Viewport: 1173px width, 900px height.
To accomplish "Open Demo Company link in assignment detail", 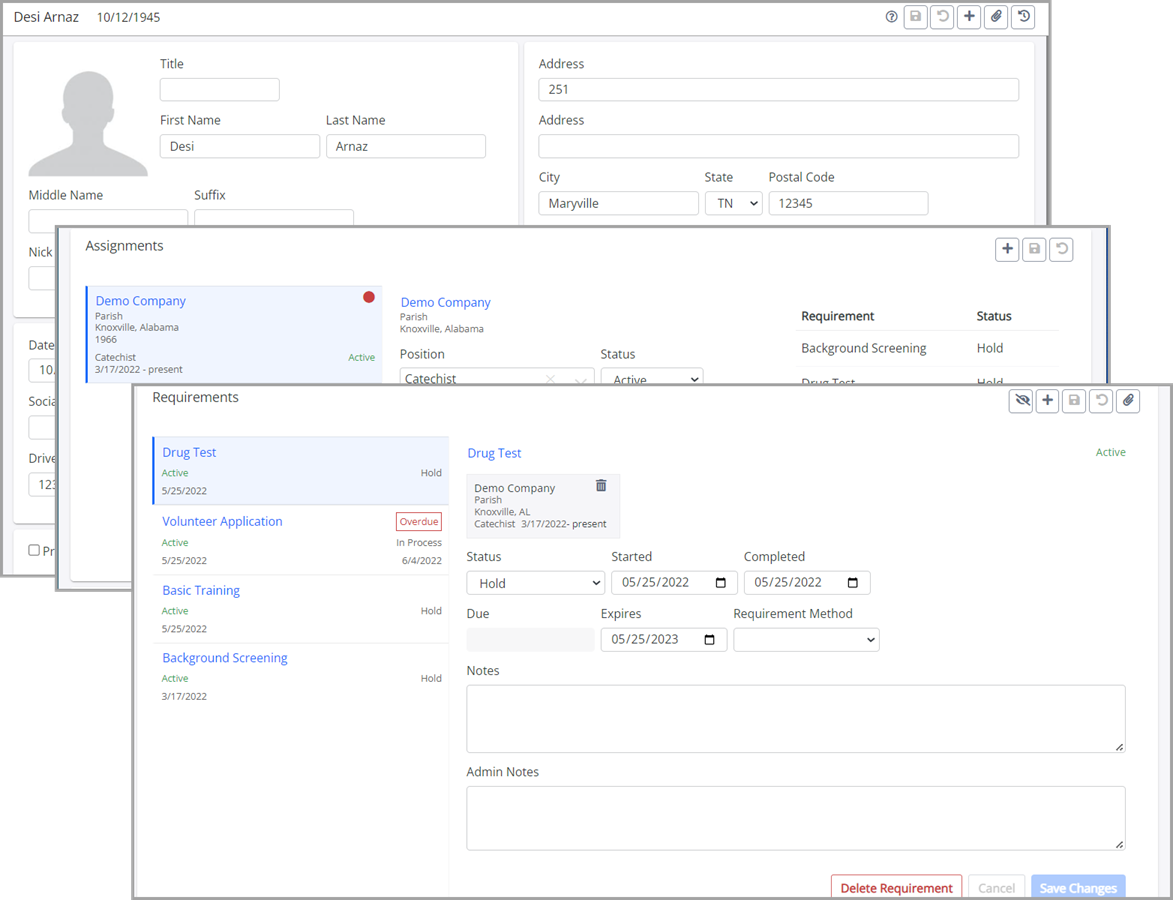I will 446,302.
